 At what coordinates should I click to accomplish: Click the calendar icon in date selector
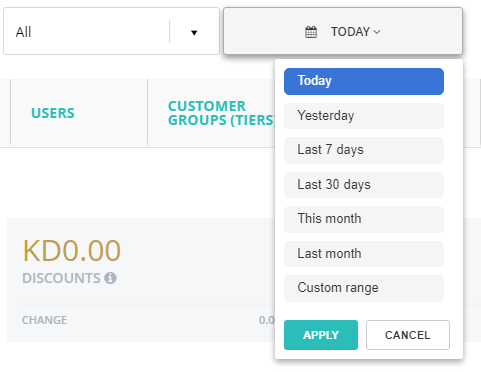311,32
